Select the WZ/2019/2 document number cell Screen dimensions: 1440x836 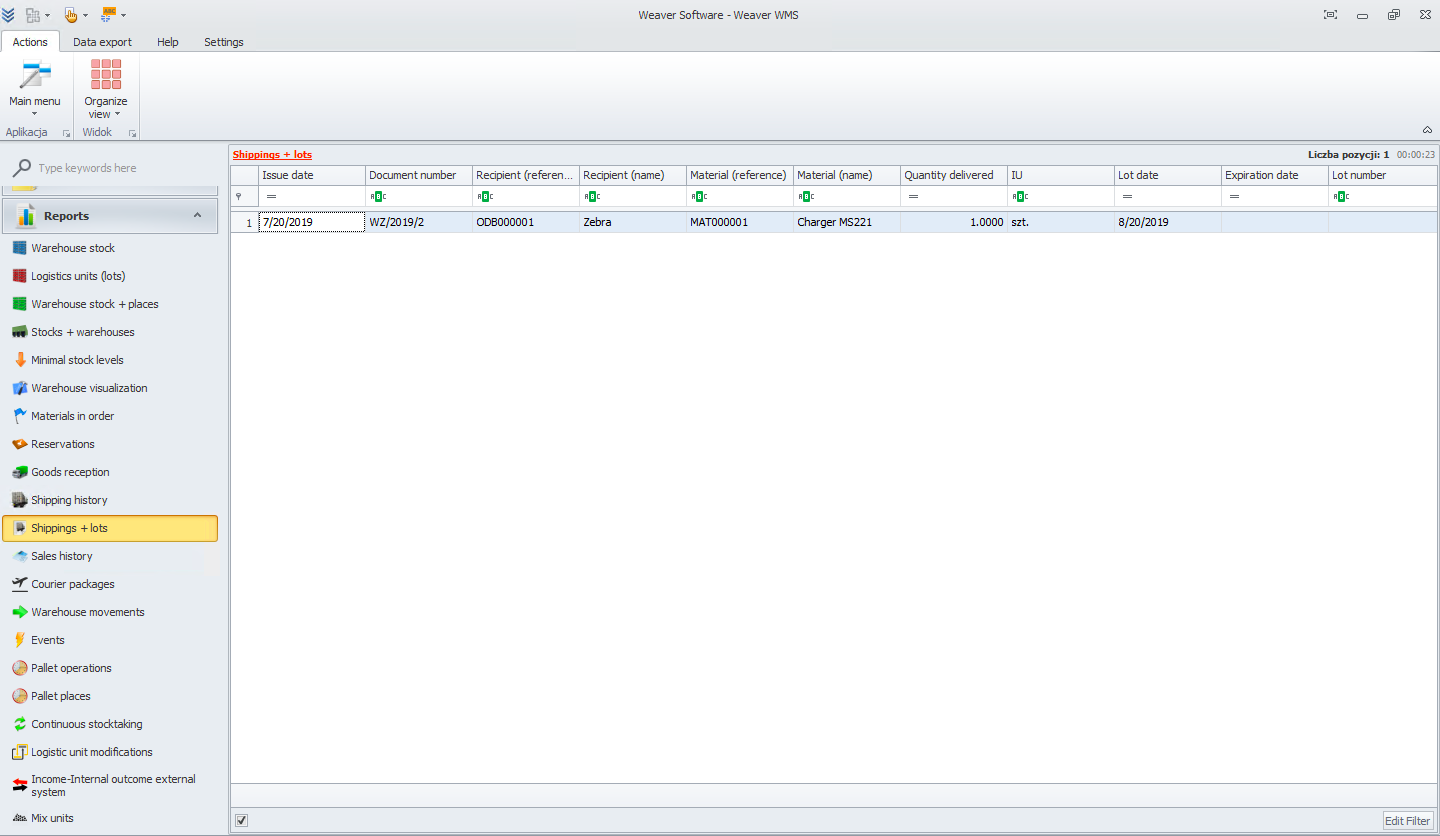(419, 222)
